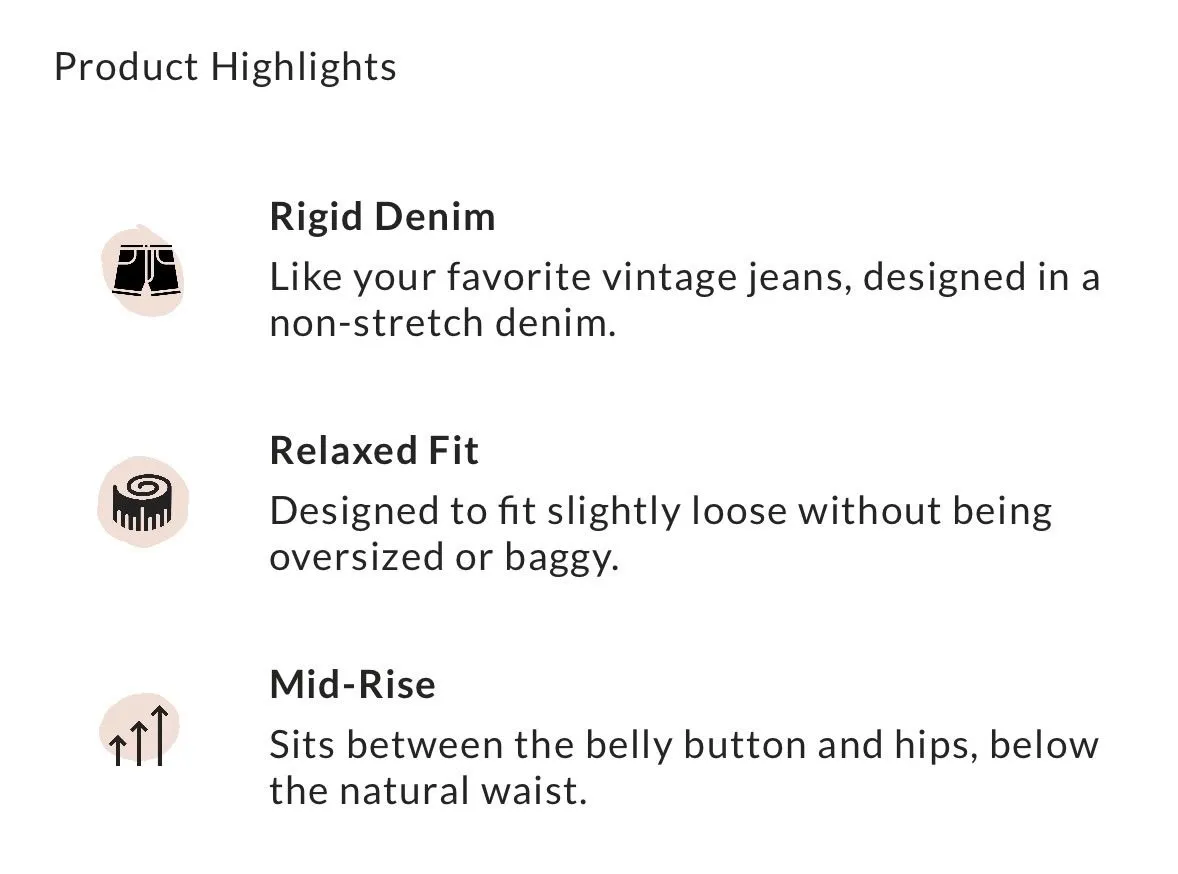Click the 'the natural waist.' text
This screenshot has width=1178, height=874.
428,791
